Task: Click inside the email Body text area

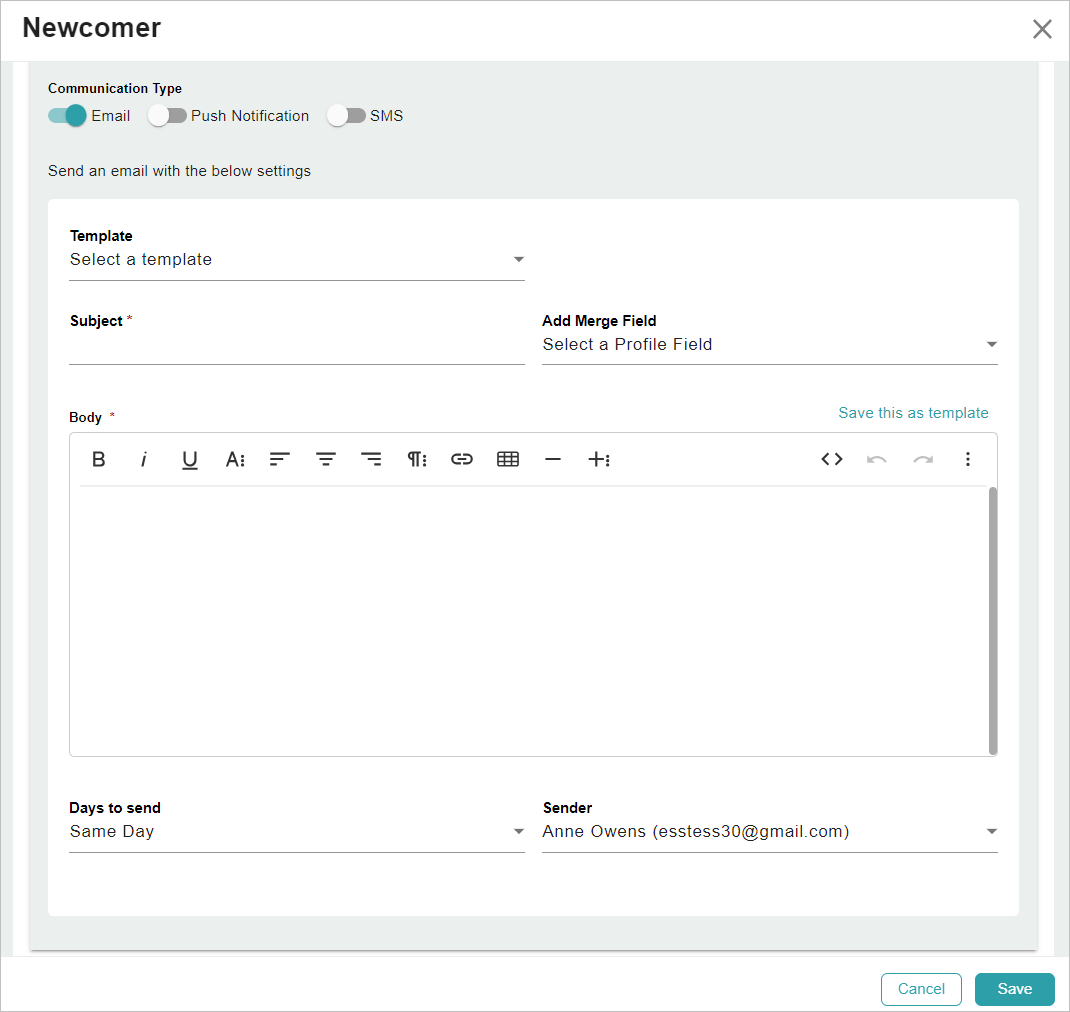Action: tap(529, 621)
